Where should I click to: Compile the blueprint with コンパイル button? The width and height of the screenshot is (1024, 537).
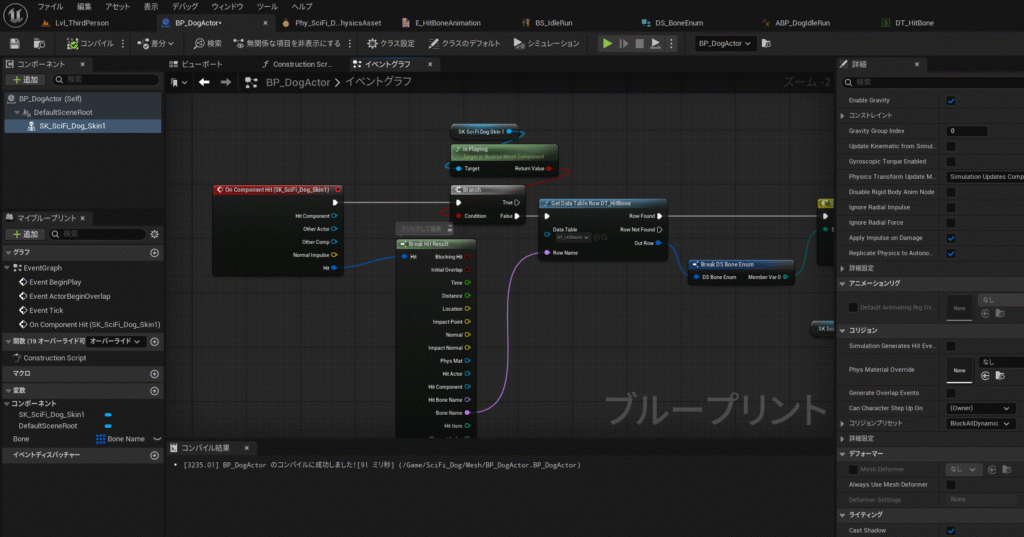(x=90, y=44)
